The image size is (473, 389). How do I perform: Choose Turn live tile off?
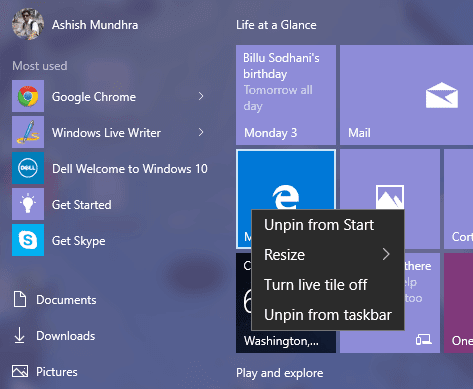click(328, 285)
